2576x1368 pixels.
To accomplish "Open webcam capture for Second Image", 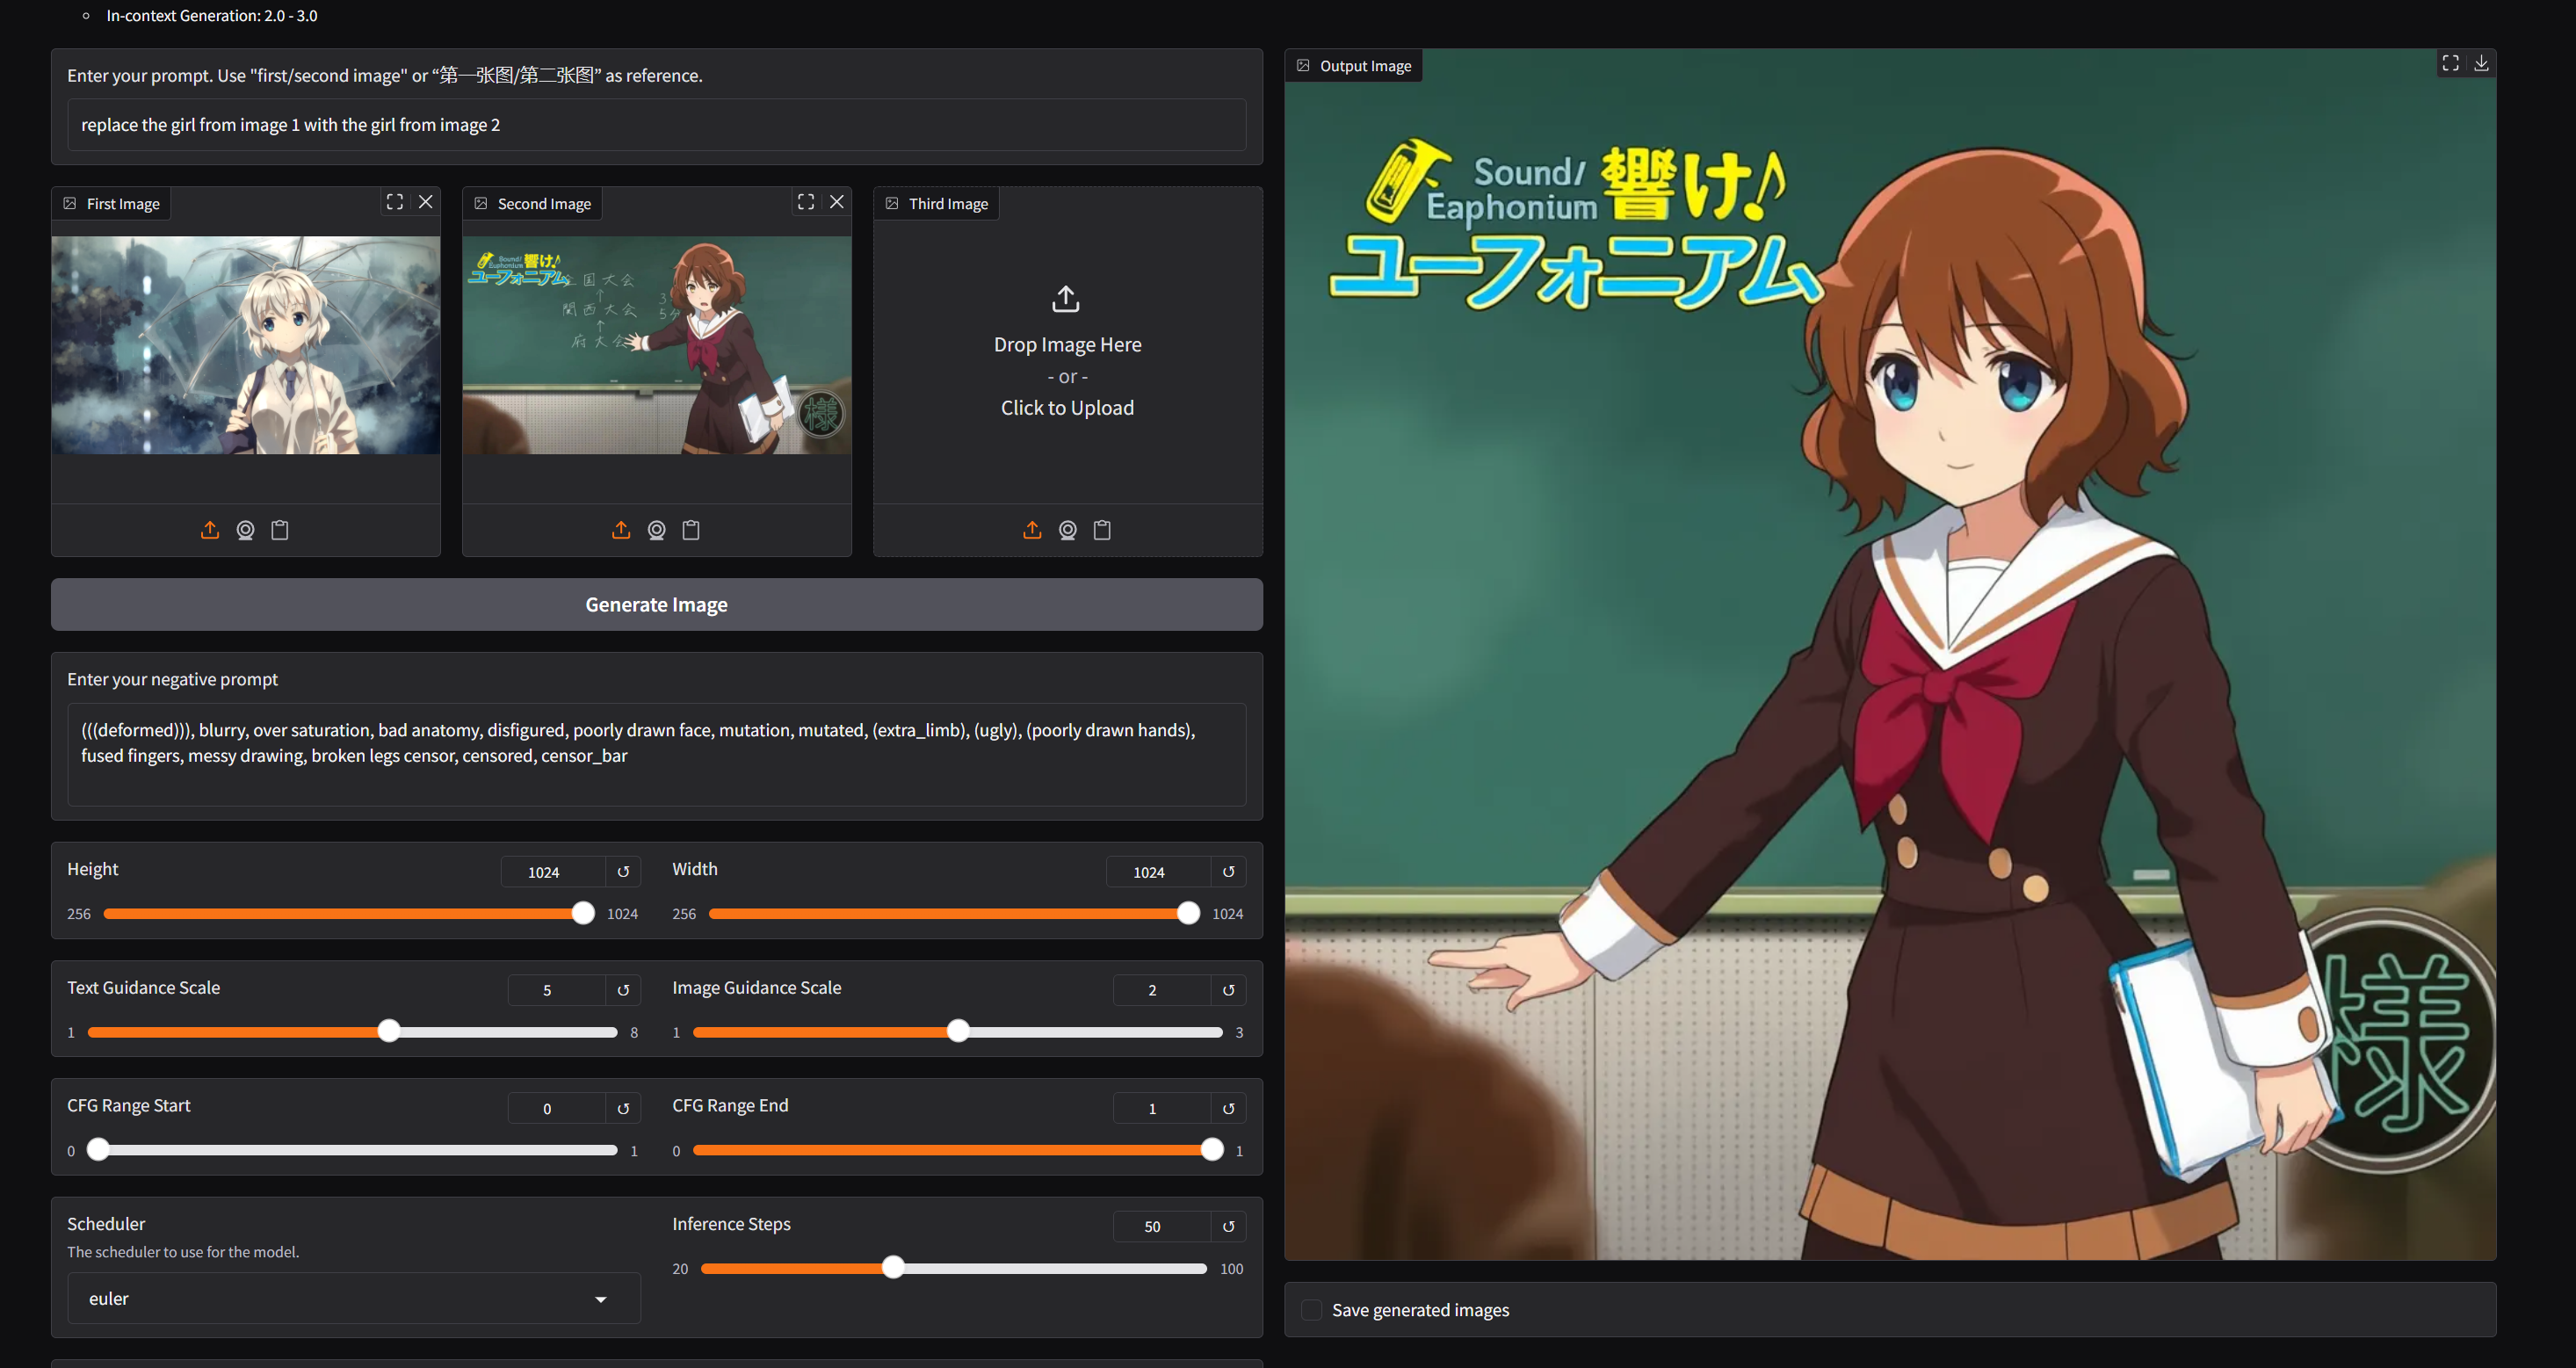I will pyautogui.click(x=656, y=530).
